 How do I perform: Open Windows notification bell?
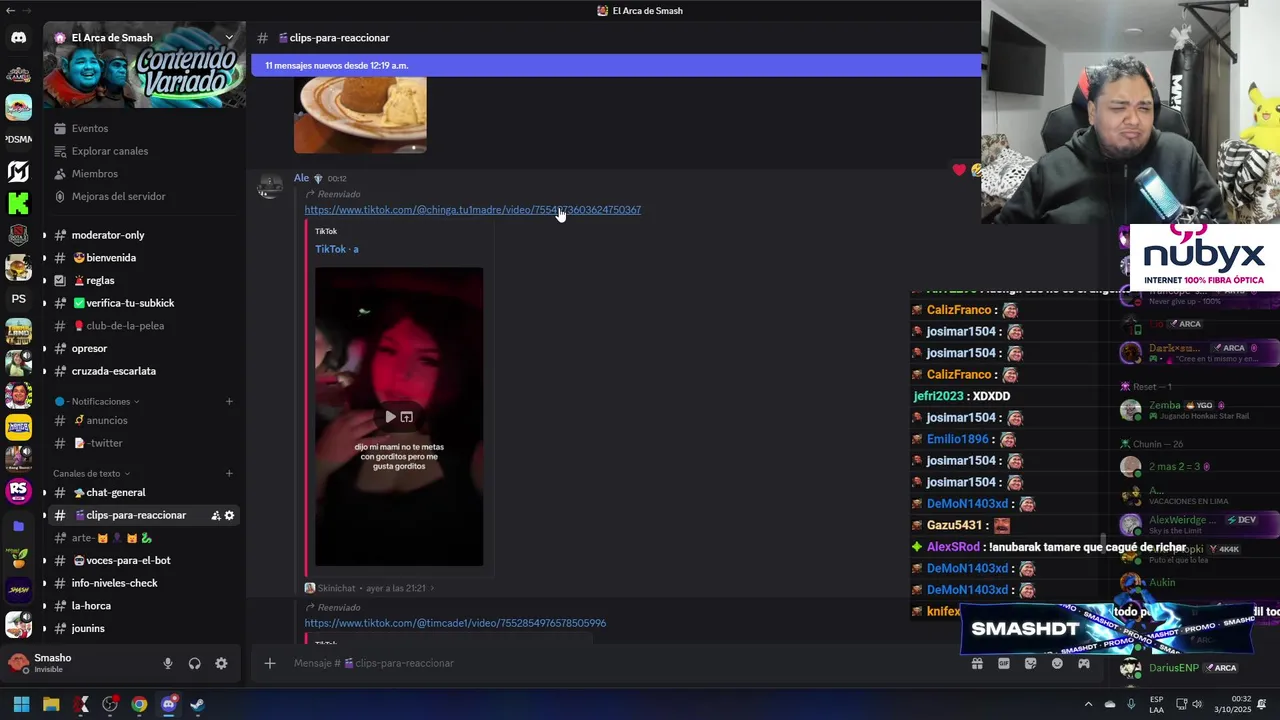click(x=1262, y=704)
